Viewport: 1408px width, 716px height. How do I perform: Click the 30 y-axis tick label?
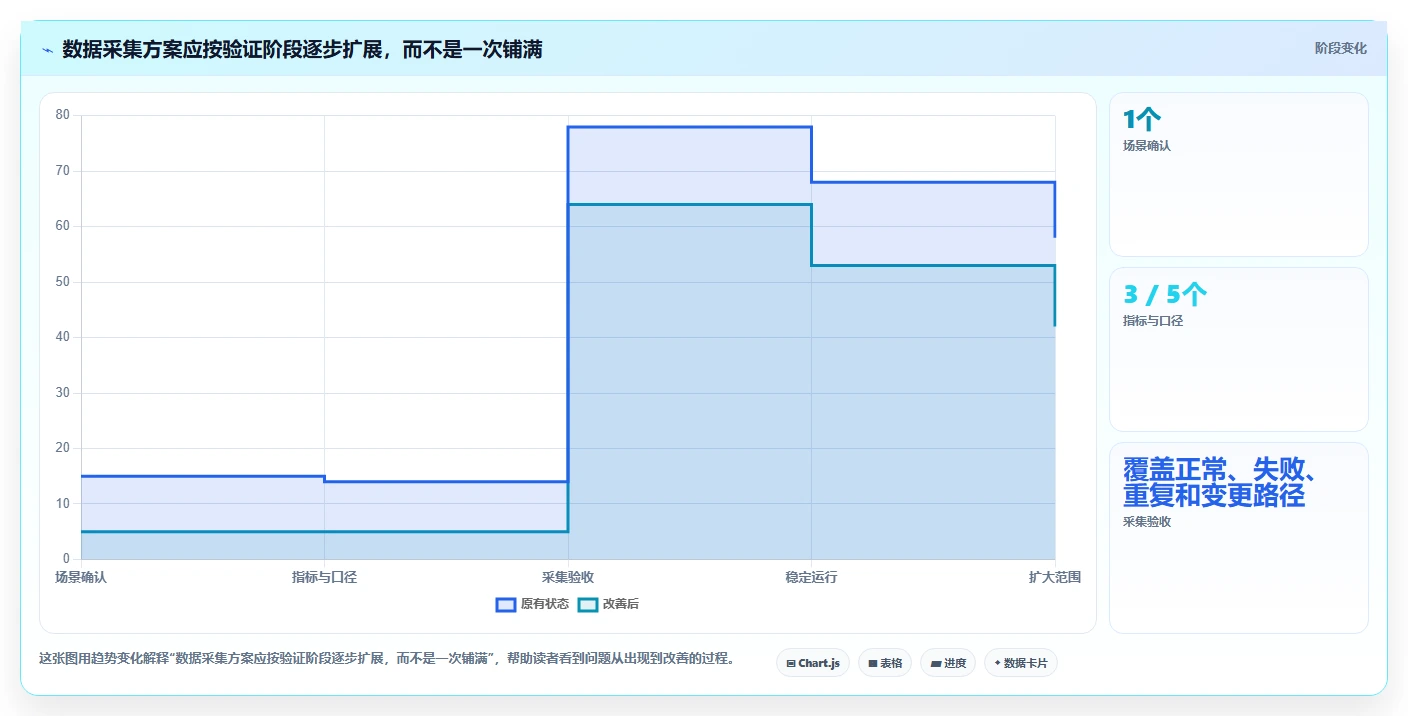click(x=63, y=393)
